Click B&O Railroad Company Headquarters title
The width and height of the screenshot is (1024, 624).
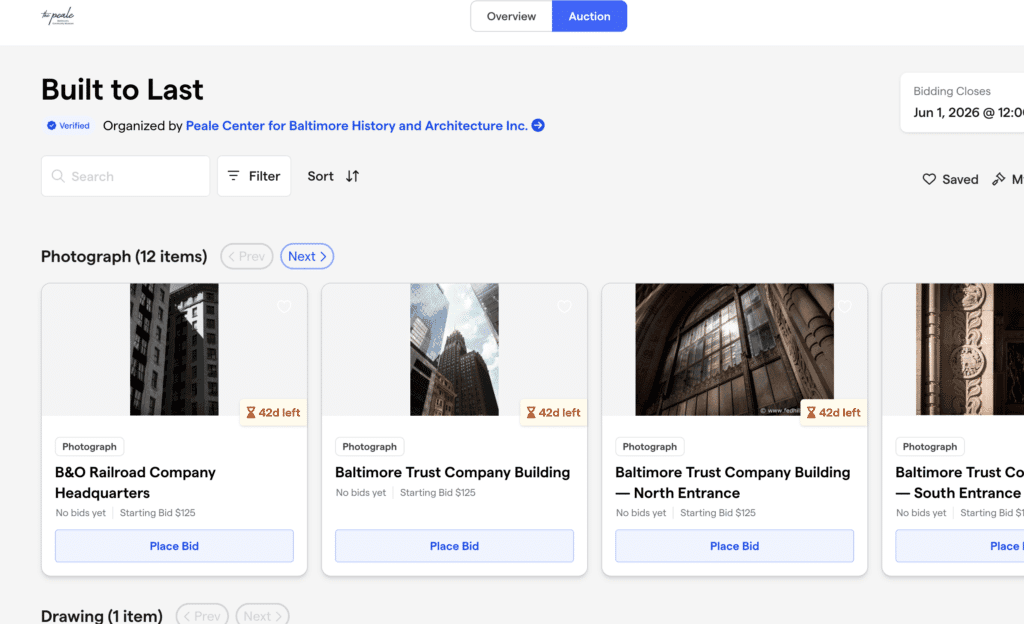135,482
